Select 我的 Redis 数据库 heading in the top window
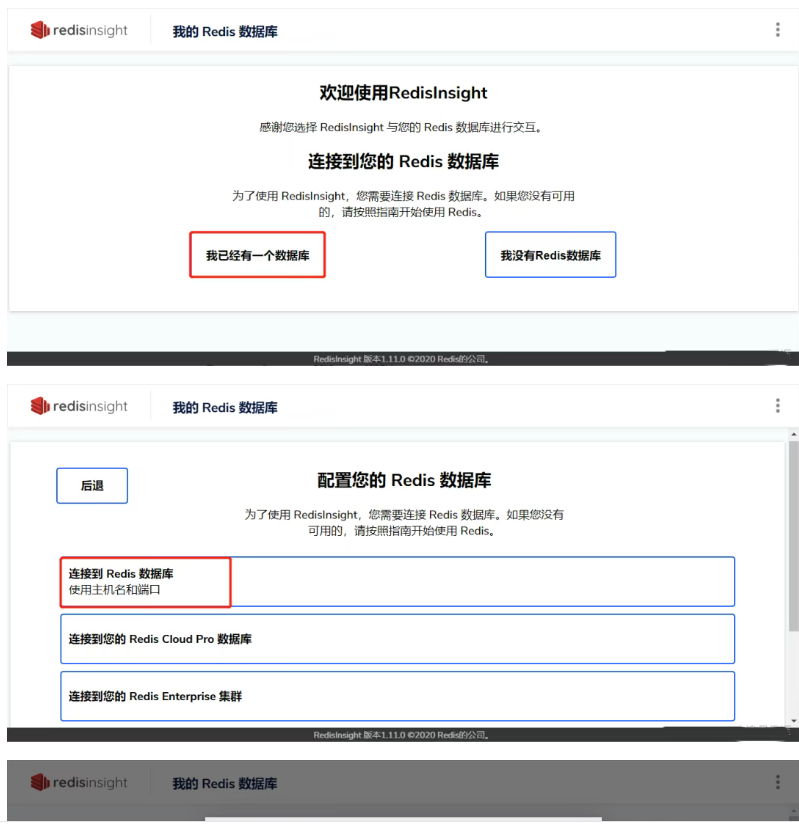The width and height of the screenshot is (799, 827). click(x=225, y=32)
